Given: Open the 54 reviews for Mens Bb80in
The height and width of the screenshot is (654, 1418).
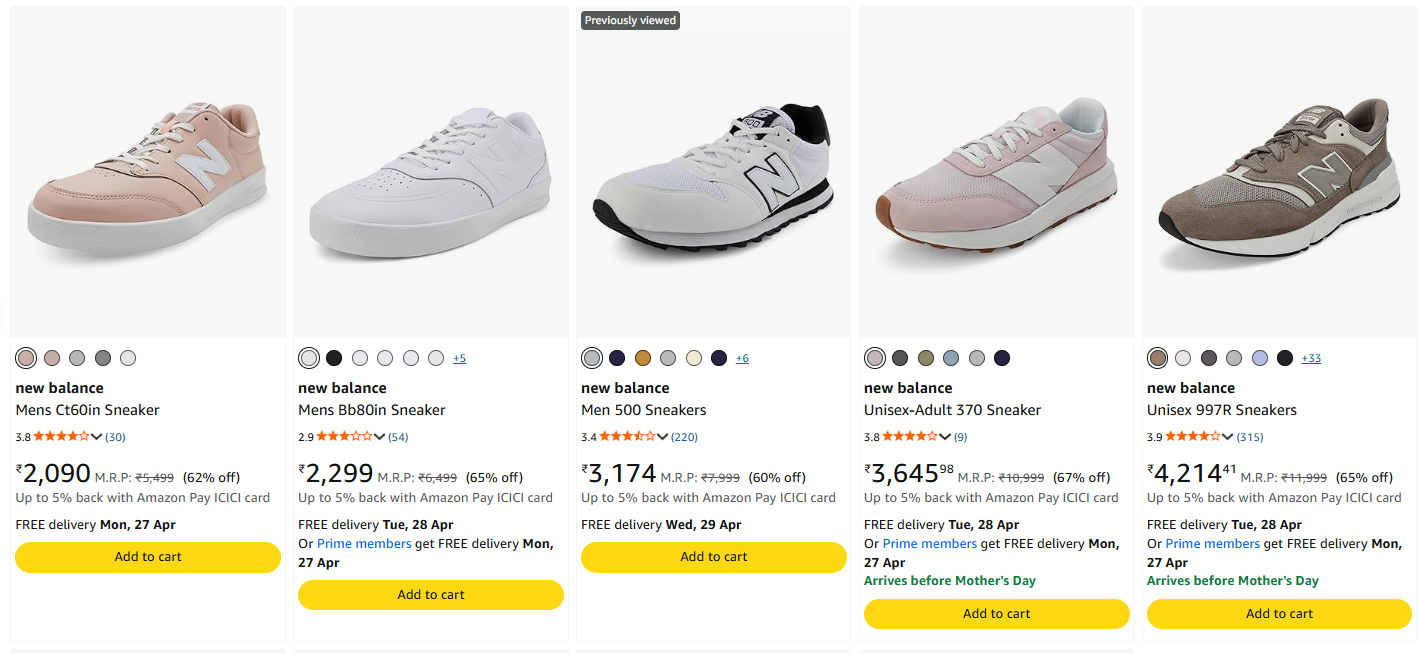Looking at the screenshot, I should [x=398, y=437].
